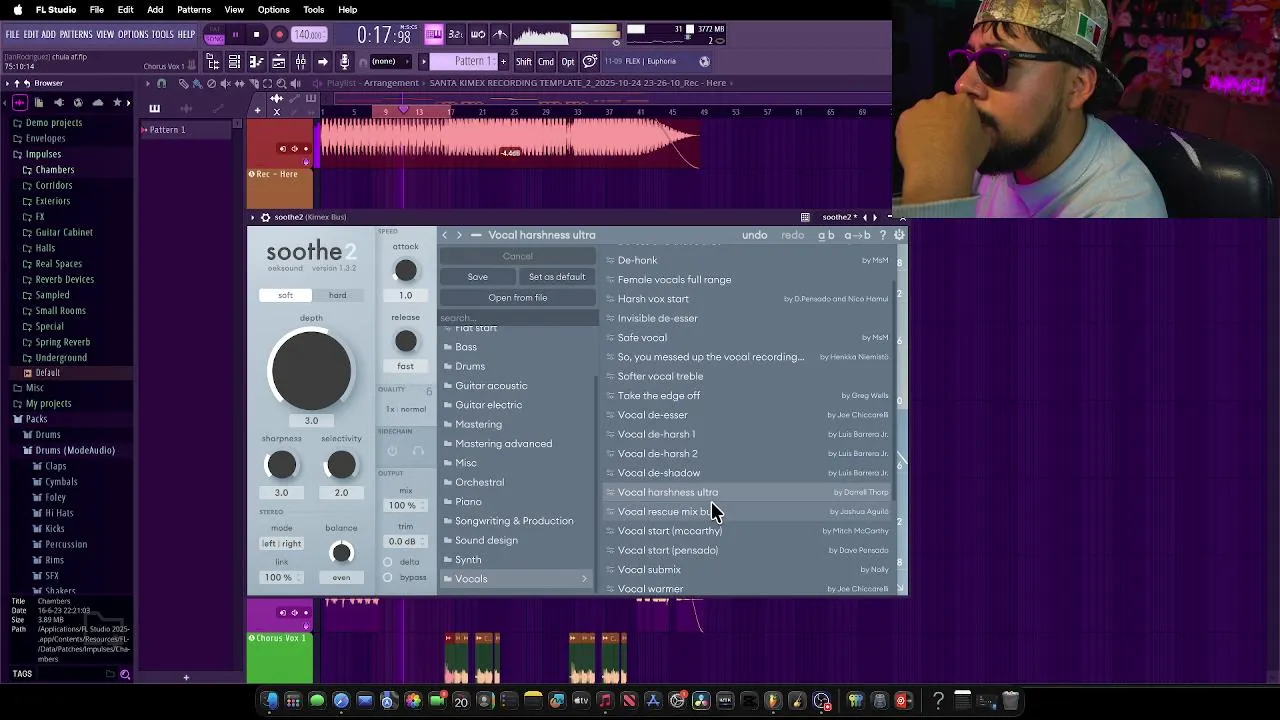Click undo in soothe2 header
Viewport: 1280px width, 720px height.
tap(755, 235)
